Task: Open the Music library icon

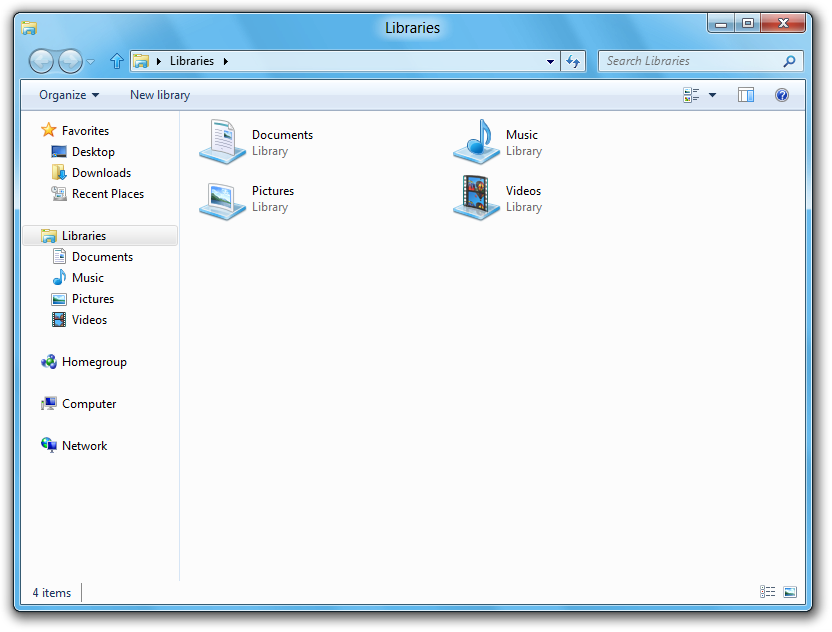Action: [x=476, y=142]
